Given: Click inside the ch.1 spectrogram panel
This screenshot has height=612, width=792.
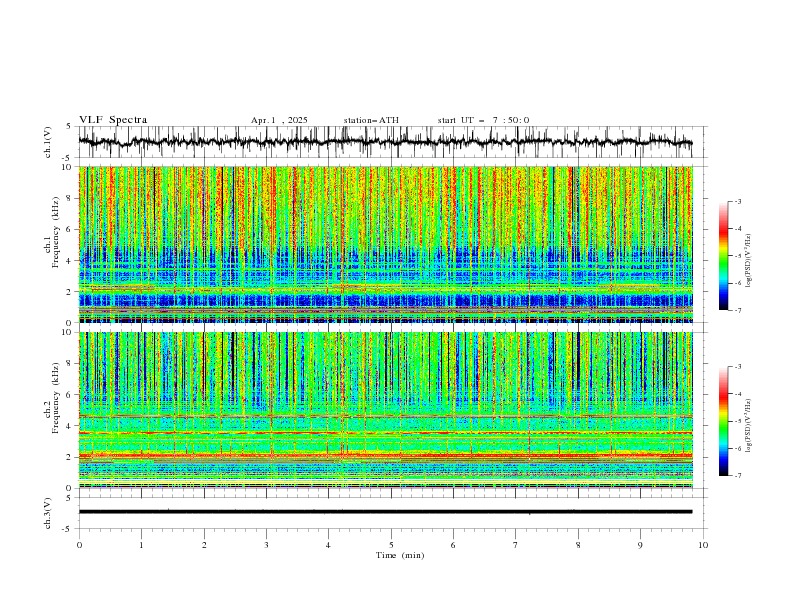Looking at the screenshot, I should pyautogui.click(x=385, y=244).
